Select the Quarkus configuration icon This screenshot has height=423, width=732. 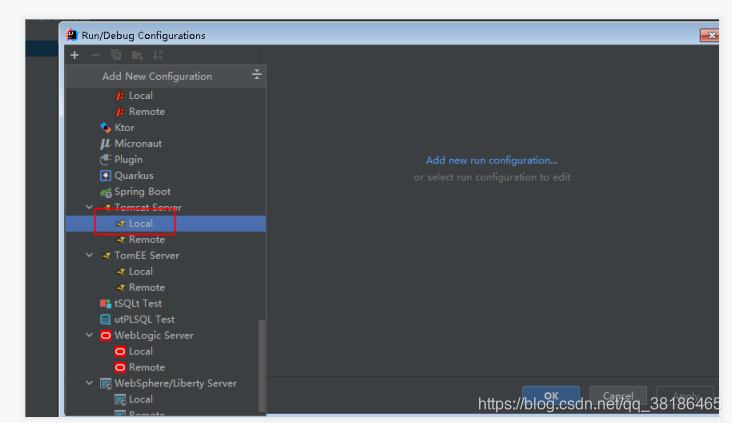(106, 176)
